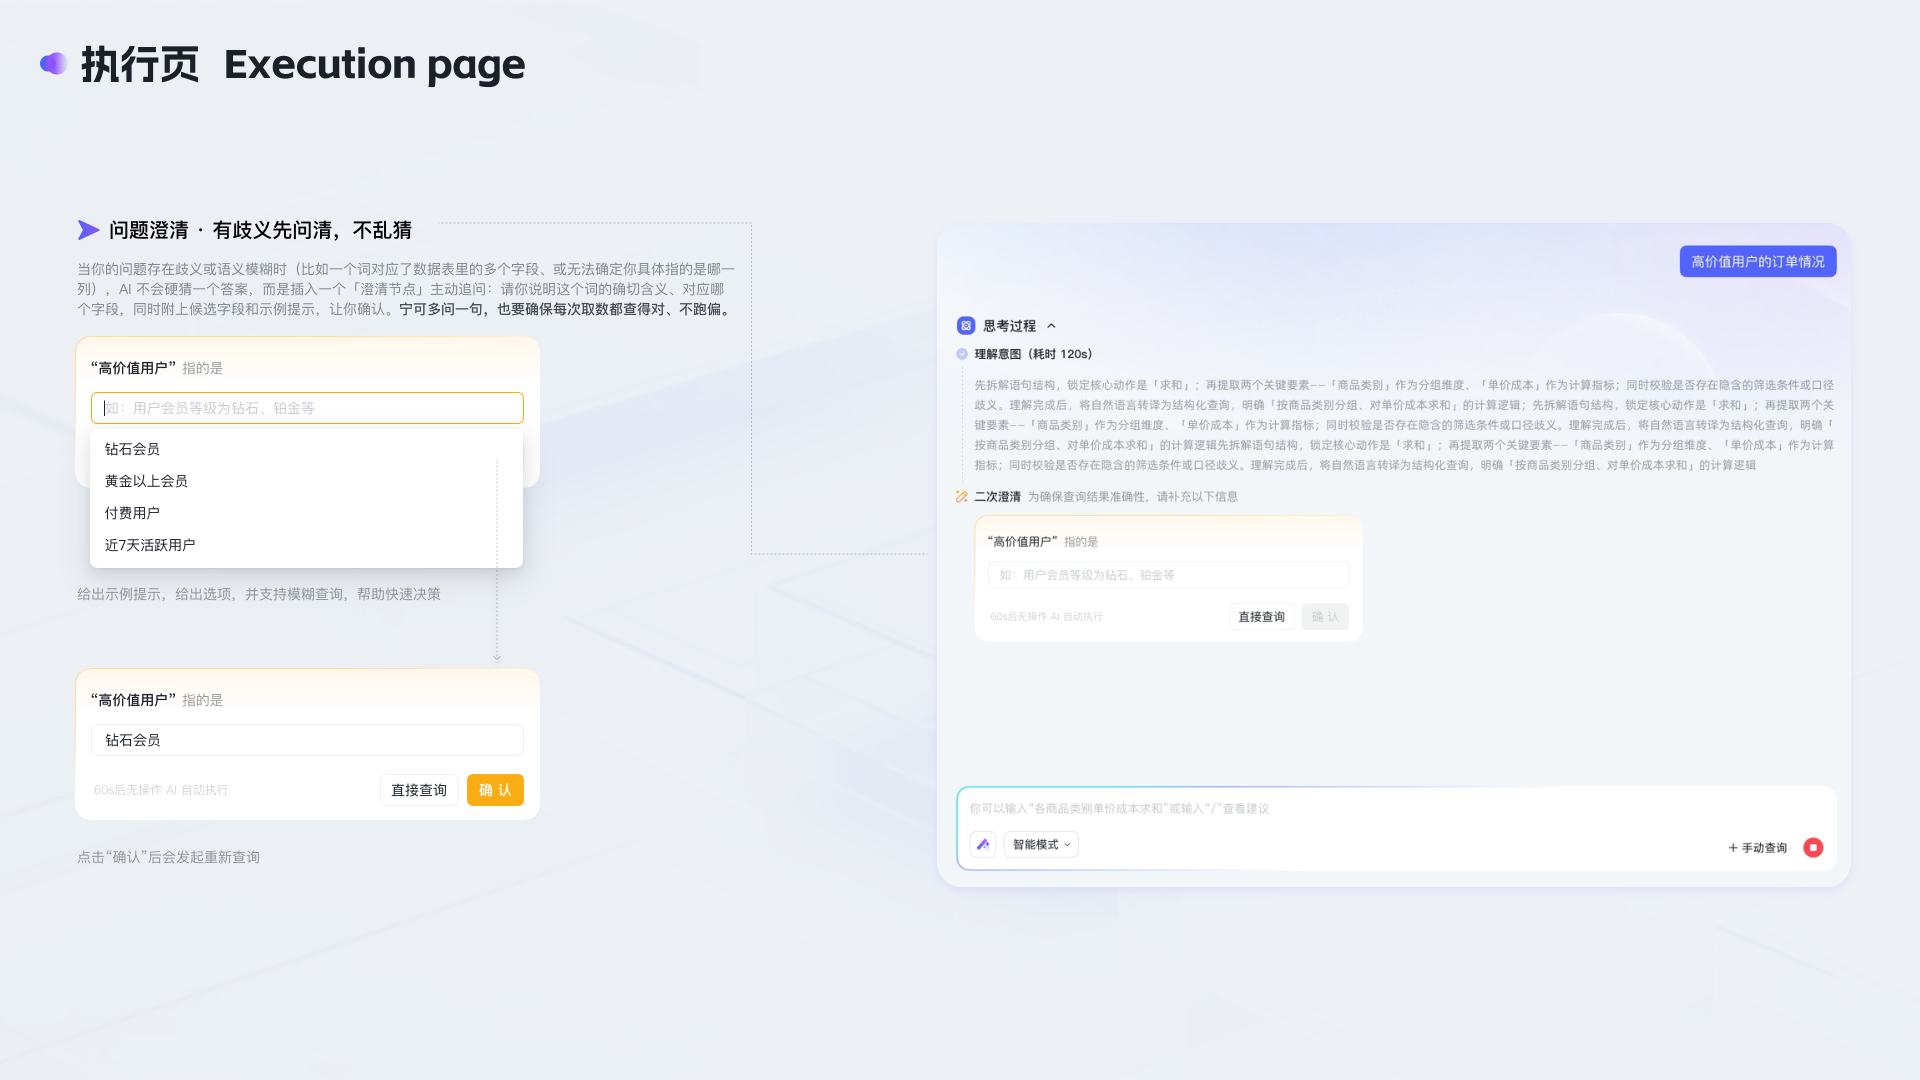Focus the active 高价值用户 input with orange border
The image size is (1920, 1080).
[x=307, y=408]
